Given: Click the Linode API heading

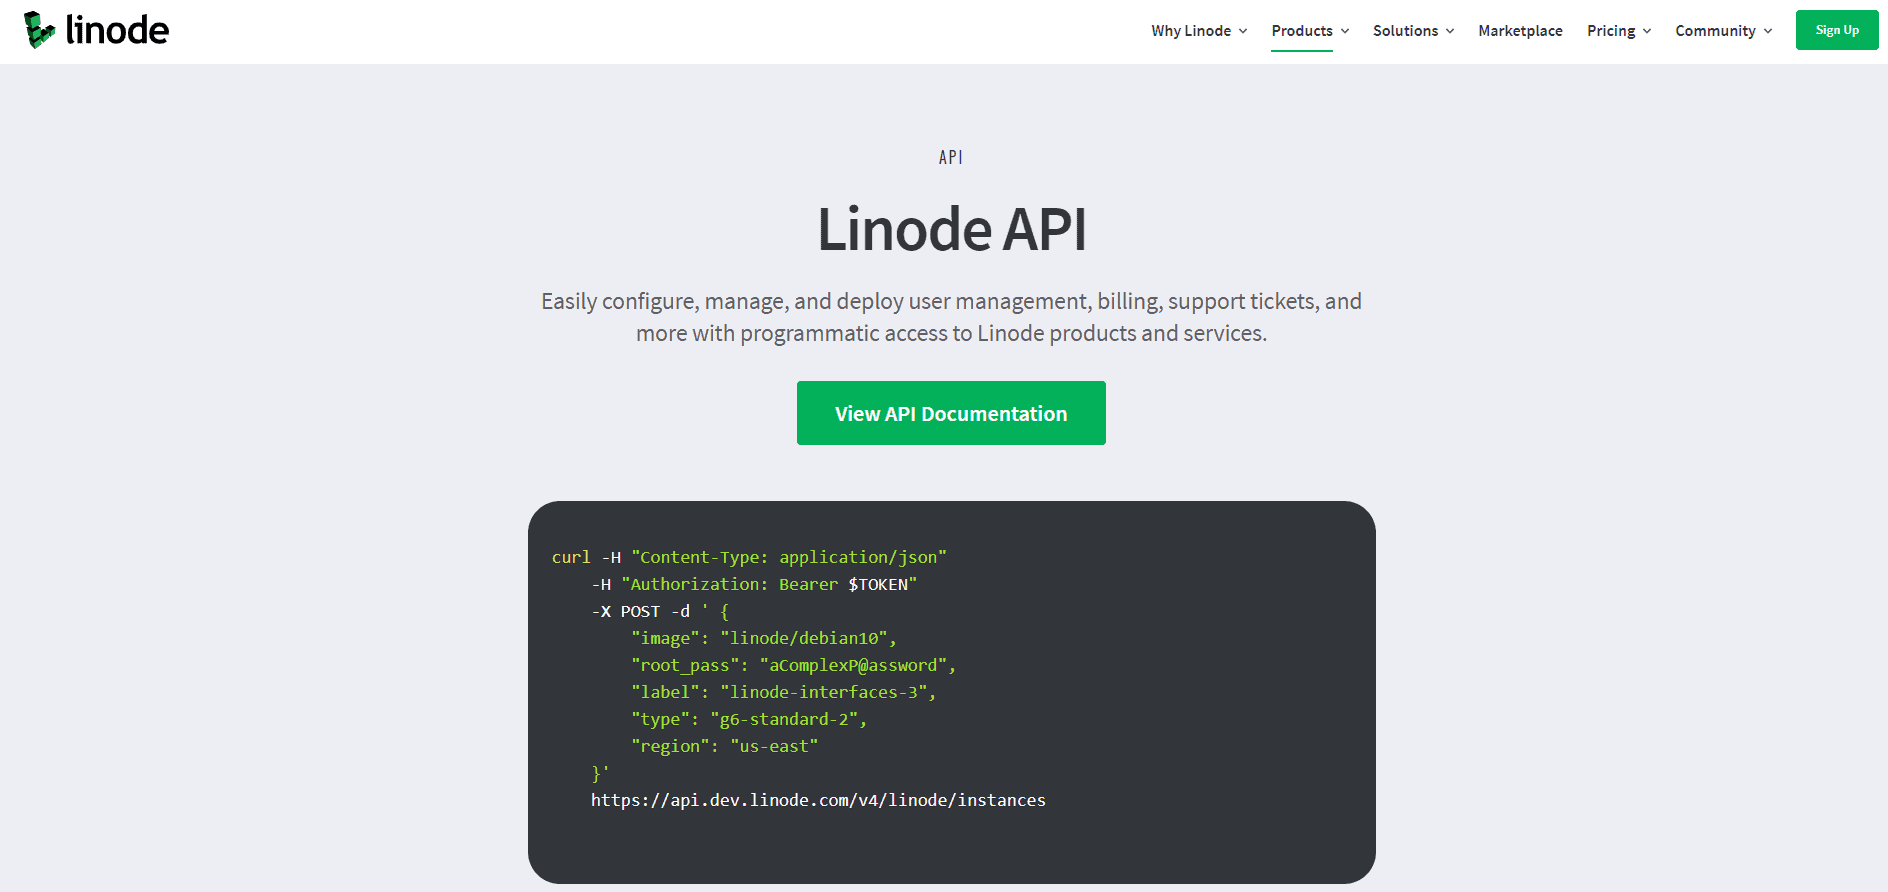Looking at the screenshot, I should (x=951, y=229).
